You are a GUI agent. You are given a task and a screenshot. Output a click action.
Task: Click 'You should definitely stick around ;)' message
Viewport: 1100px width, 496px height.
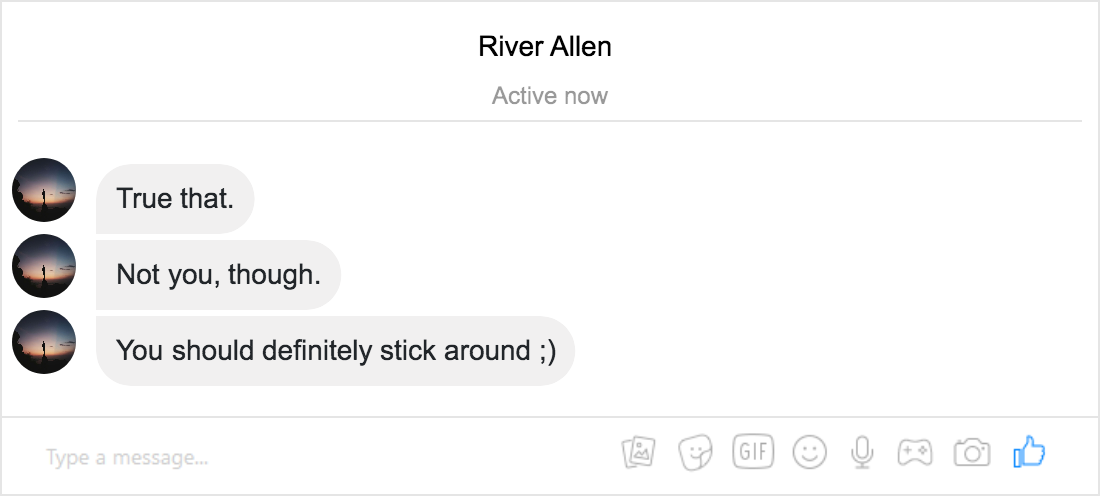coord(335,351)
